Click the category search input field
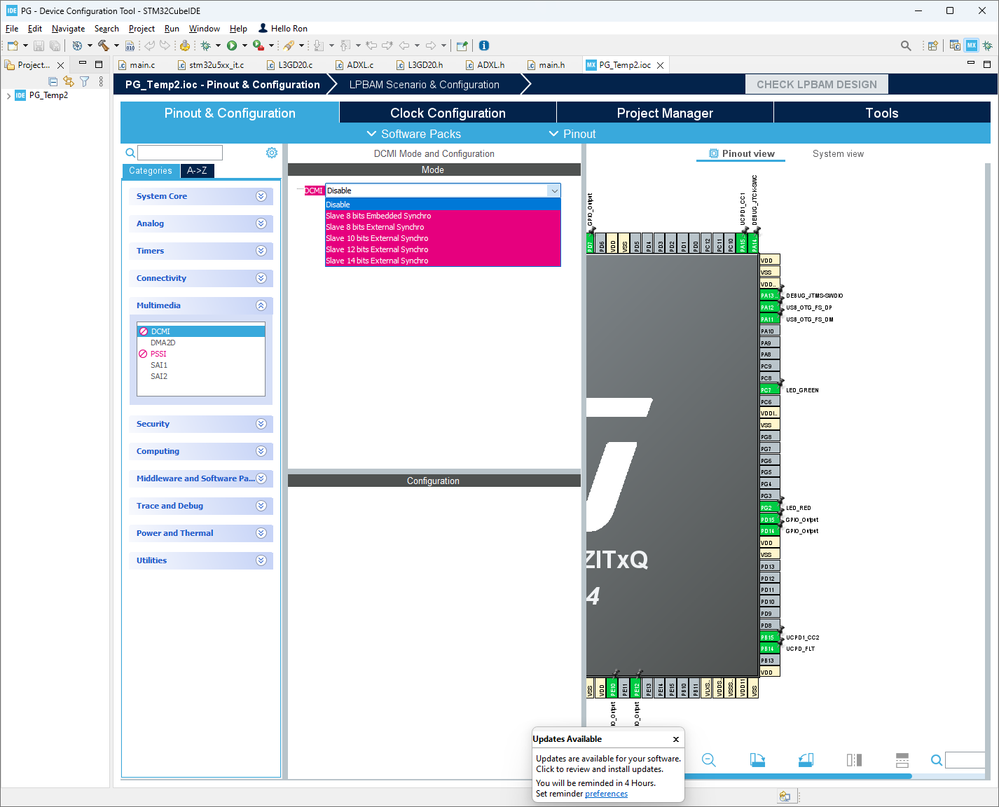The height and width of the screenshot is (807, 999). tap(180, 153)
